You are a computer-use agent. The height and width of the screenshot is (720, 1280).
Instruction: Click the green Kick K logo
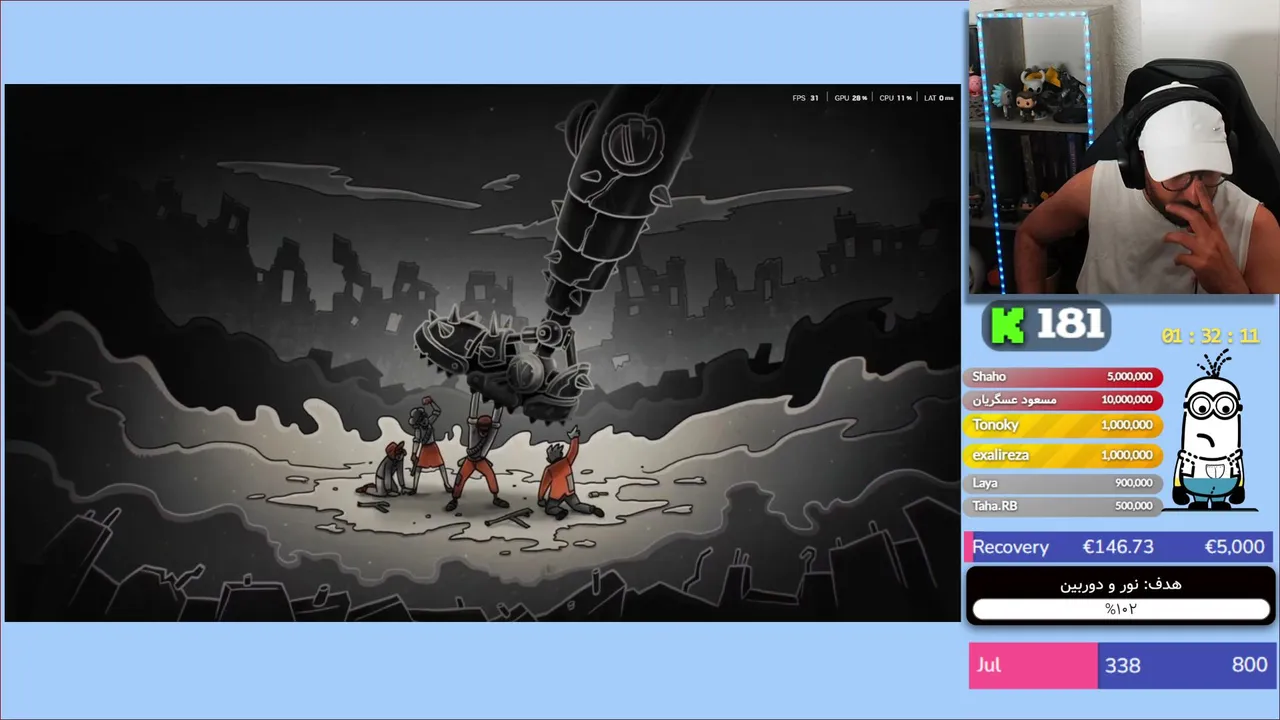1008,326
